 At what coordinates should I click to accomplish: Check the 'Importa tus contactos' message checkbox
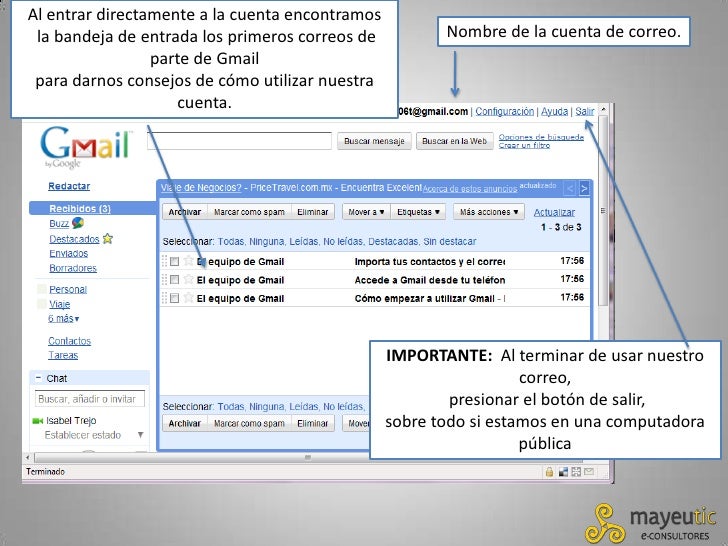tap(175, 261)
